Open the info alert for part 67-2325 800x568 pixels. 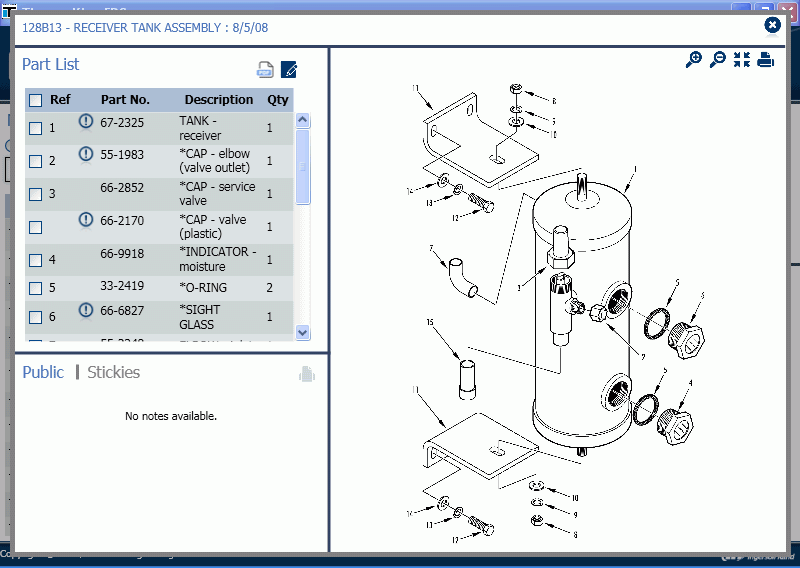coord(86,121)
